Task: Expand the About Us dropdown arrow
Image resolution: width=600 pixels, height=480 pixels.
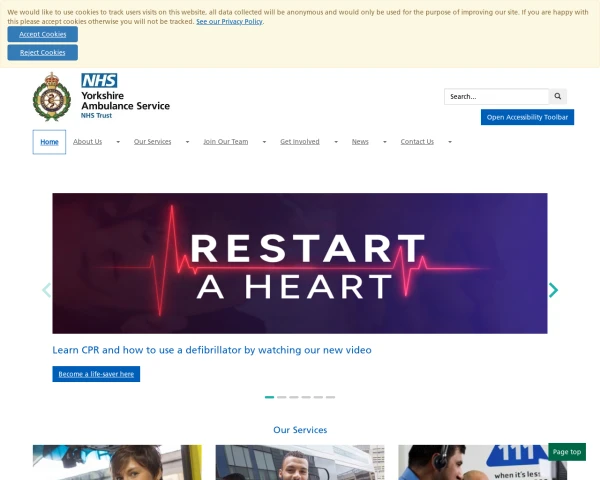Action: [118, 142]
